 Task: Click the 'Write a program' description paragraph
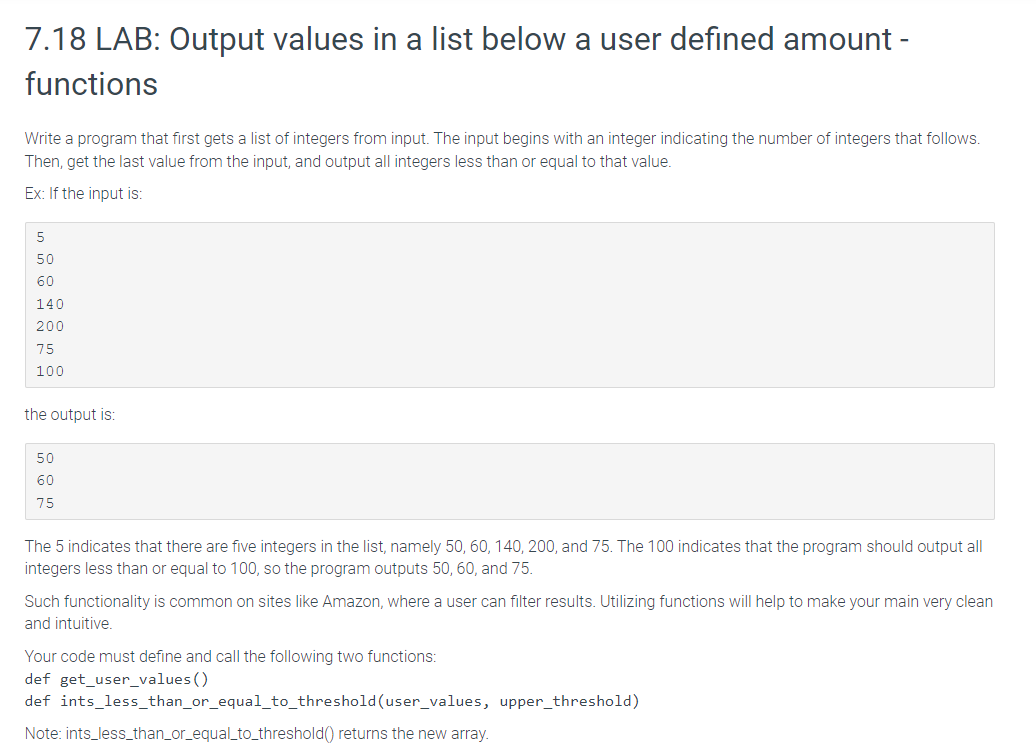502,150
